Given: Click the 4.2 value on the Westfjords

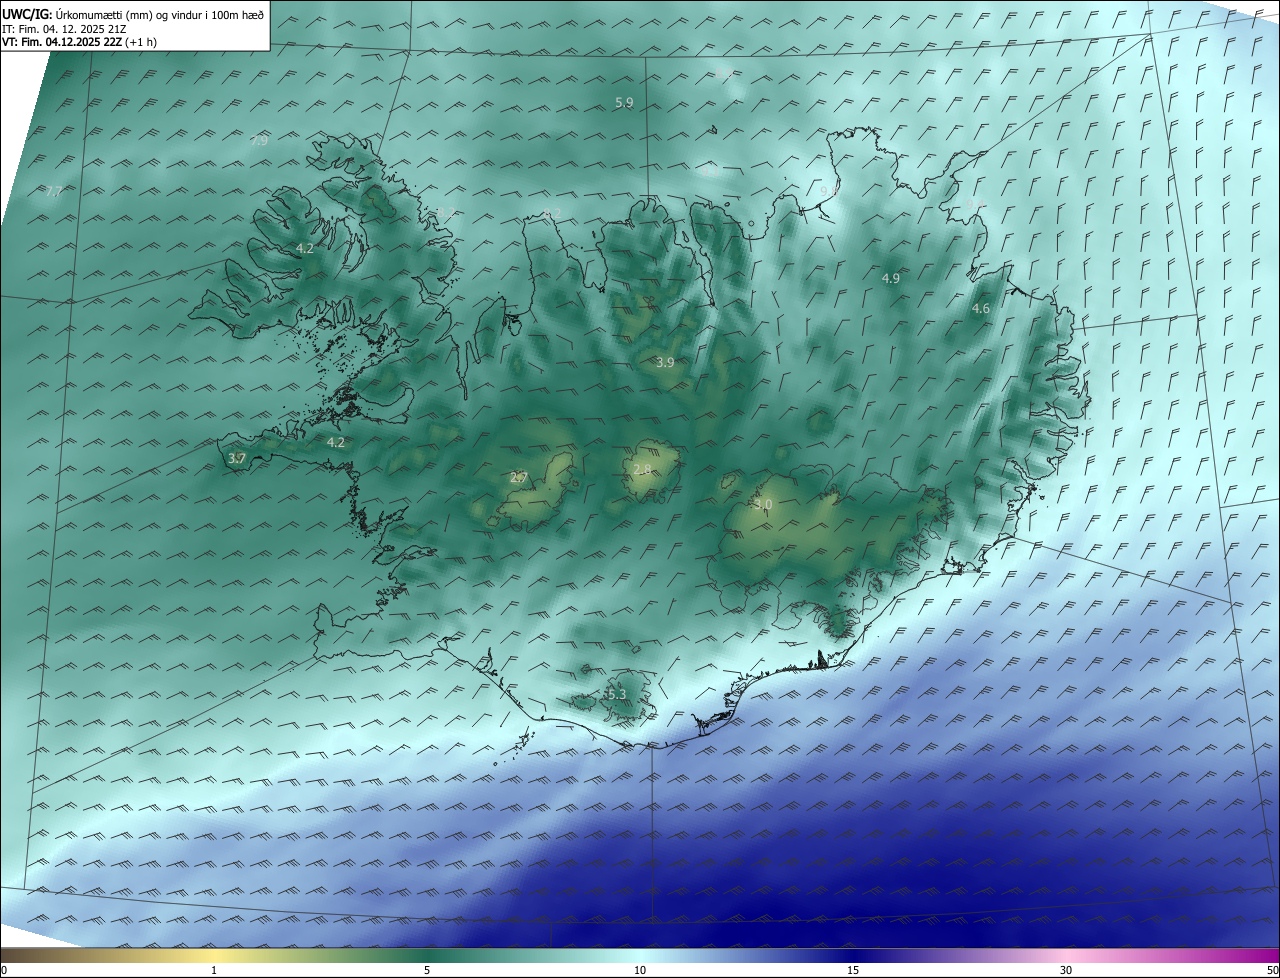Looking at the screenshot, I should tap(305, 248).
